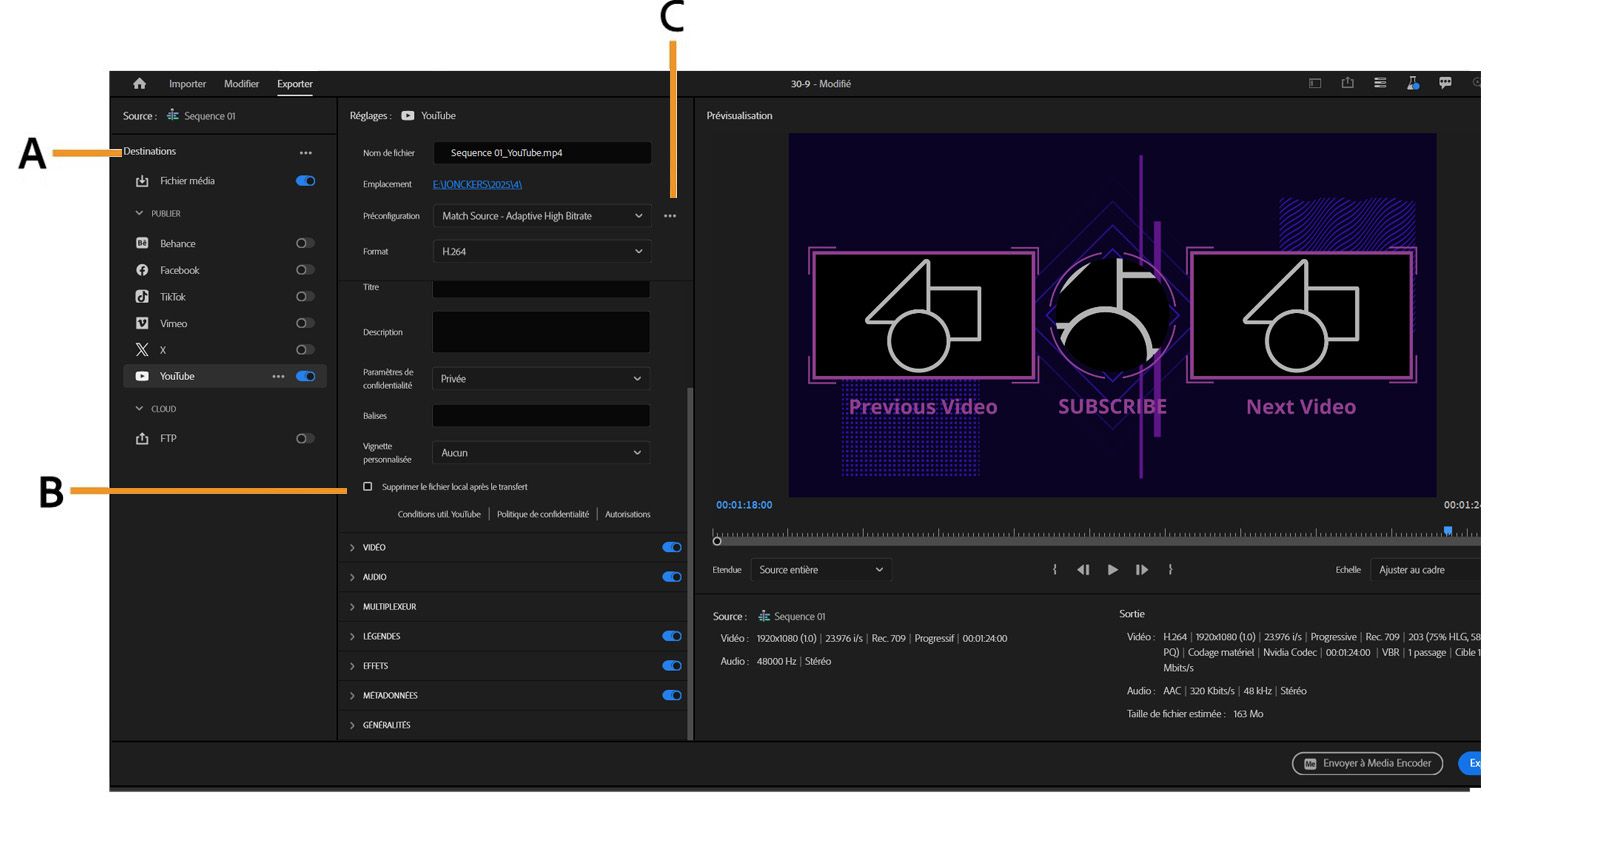Click the preview timeline scrubber bar
Image resolution: width=1600 pixels, height=847 pixels.
(x=1080, y=540)
